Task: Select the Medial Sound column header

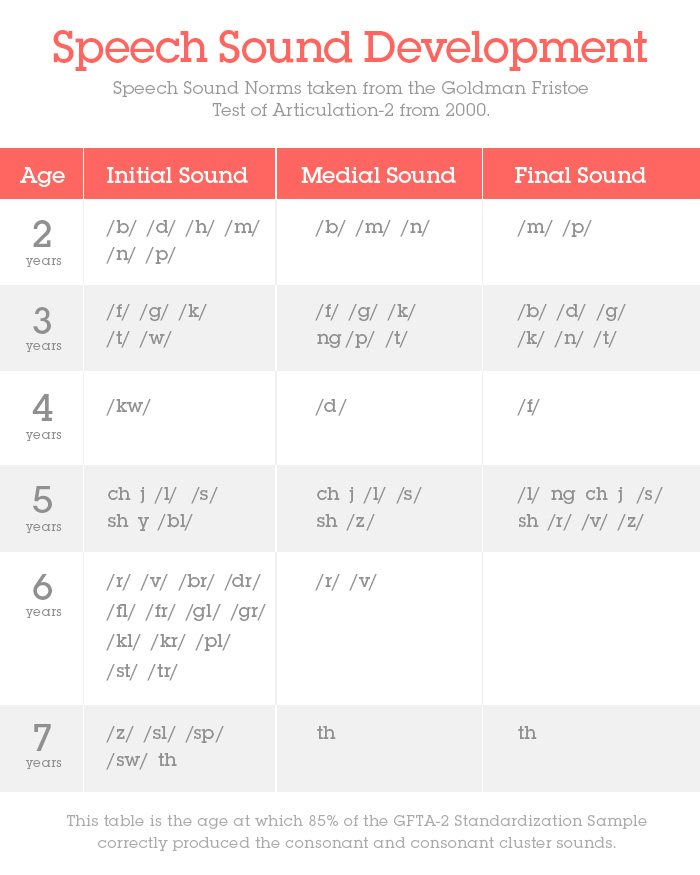Action: (x=378, y=176)
